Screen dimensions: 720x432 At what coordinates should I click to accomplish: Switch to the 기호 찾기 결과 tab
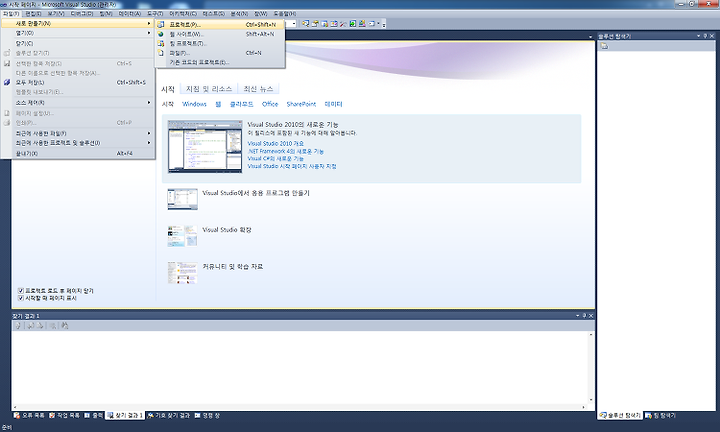169,415
